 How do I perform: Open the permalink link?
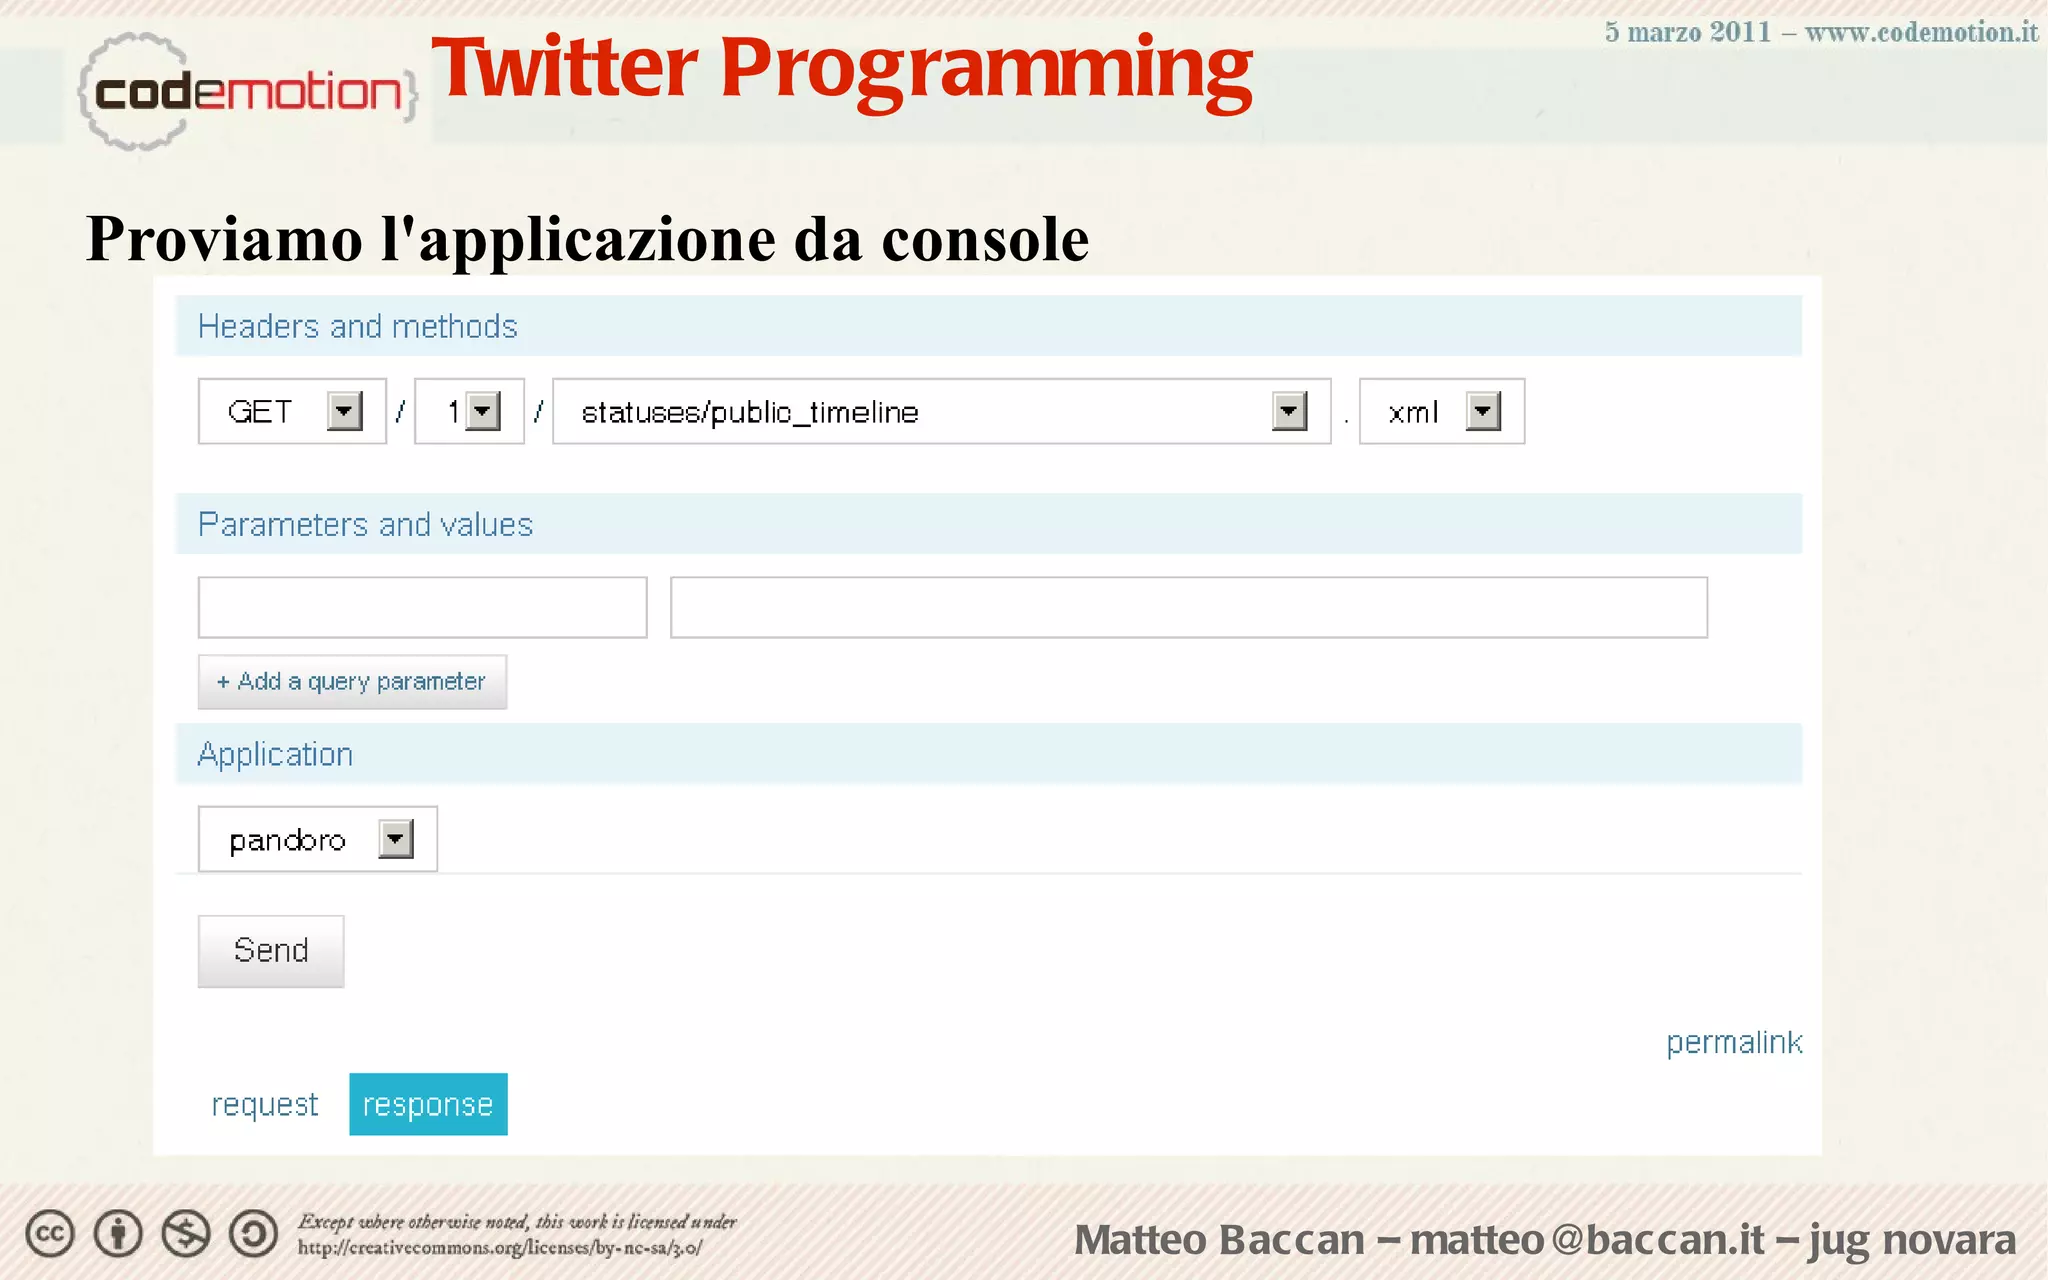1733,1042
